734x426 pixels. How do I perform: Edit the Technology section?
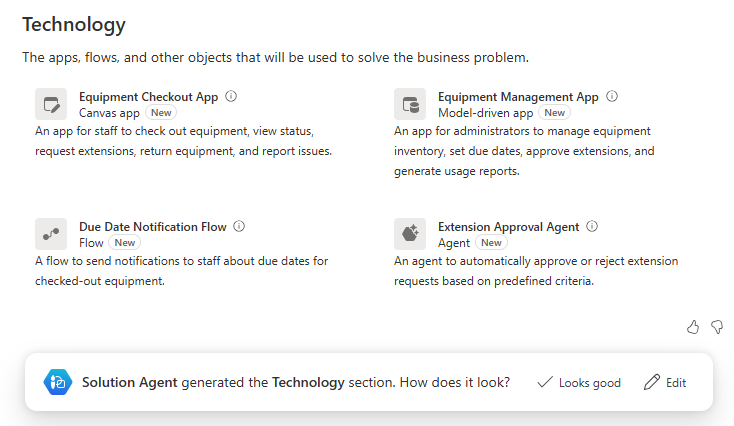coord(665,382)
